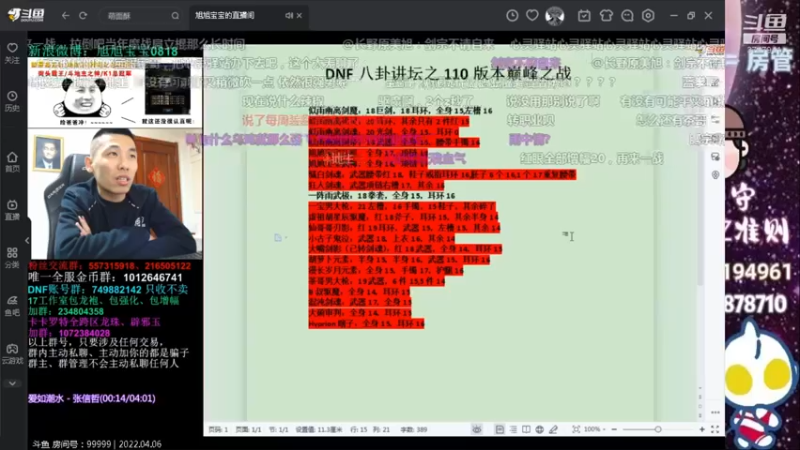Click the 房管 label on right banner
The height and width of the screenshot is (450, 800).
(x=768, y=61)
